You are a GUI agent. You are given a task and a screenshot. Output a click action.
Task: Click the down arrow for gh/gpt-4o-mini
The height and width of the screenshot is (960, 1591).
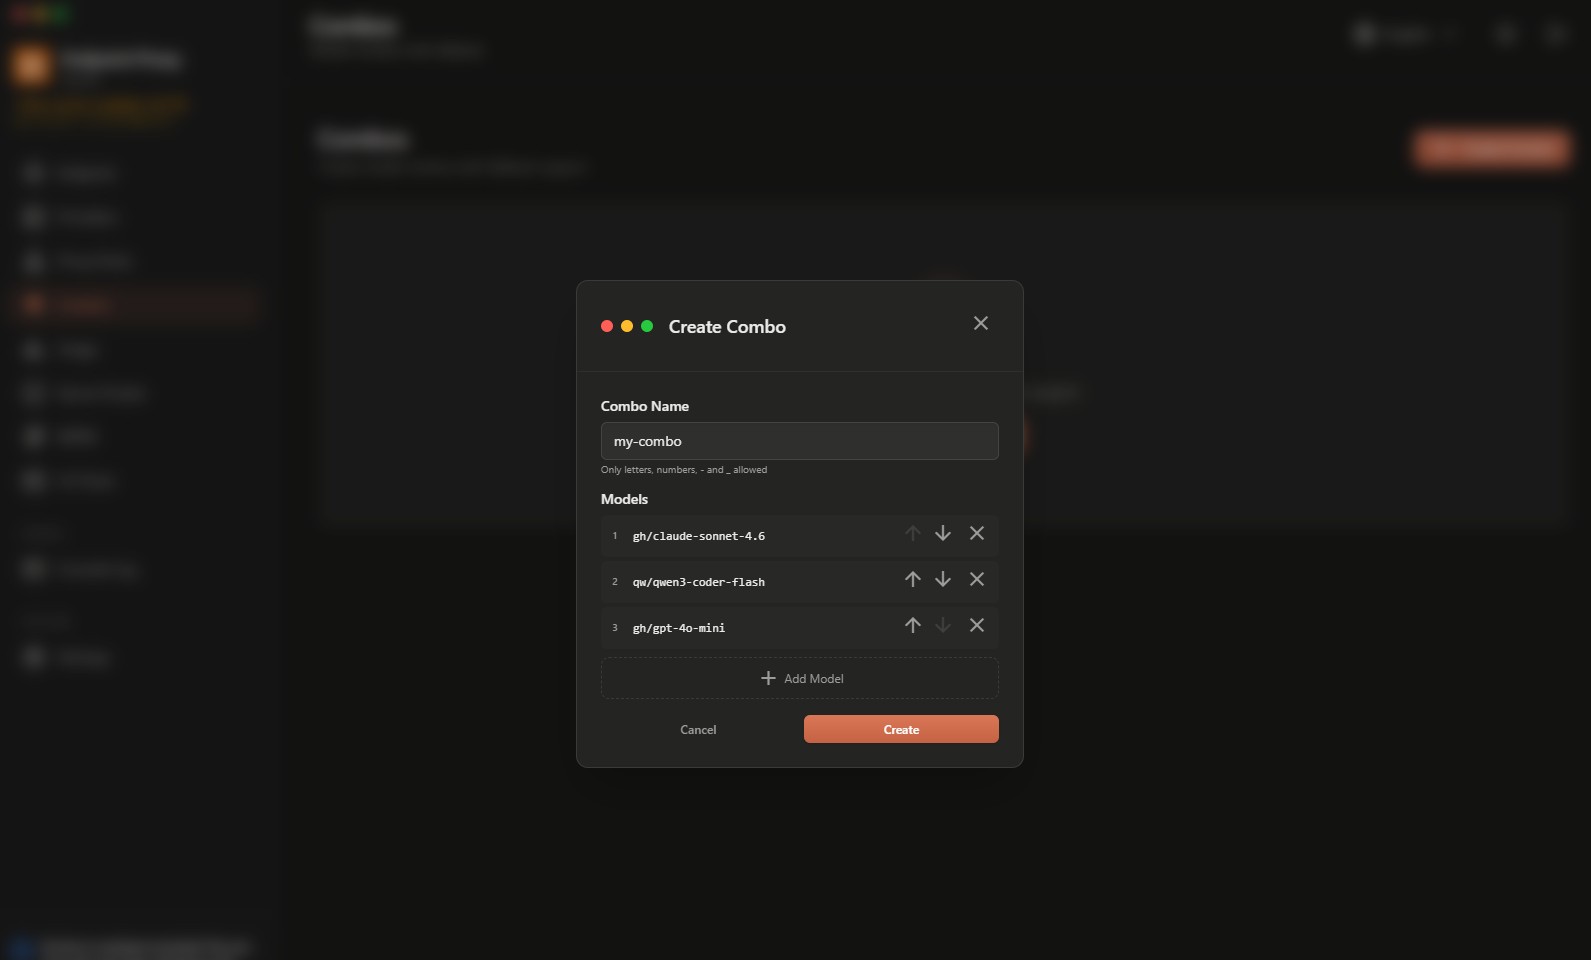point(942,626)
